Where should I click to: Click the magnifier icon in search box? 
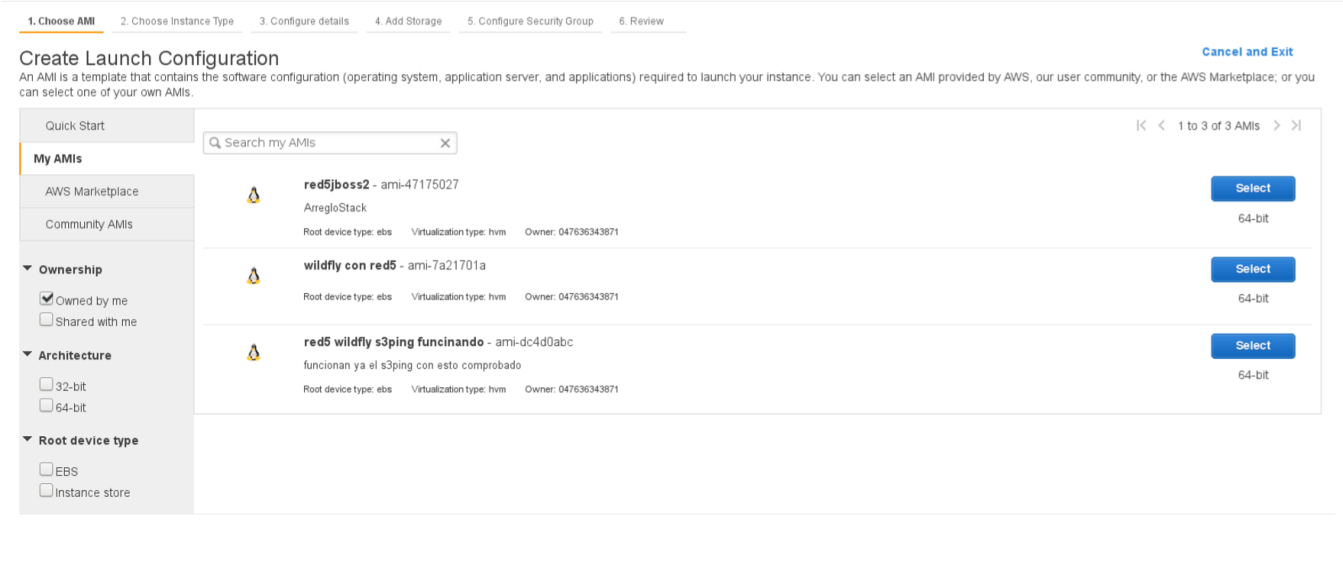click(x=215, y=143)
